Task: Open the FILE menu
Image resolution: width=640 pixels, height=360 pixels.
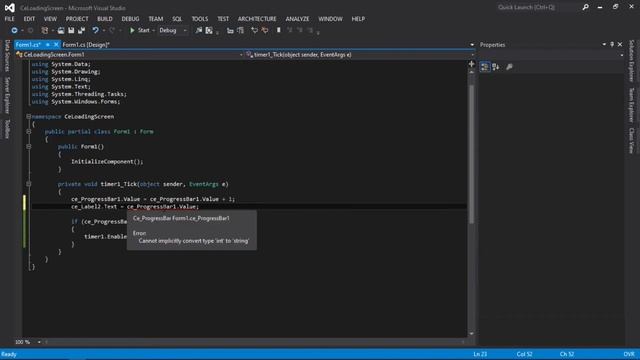Action: (9, 19)
